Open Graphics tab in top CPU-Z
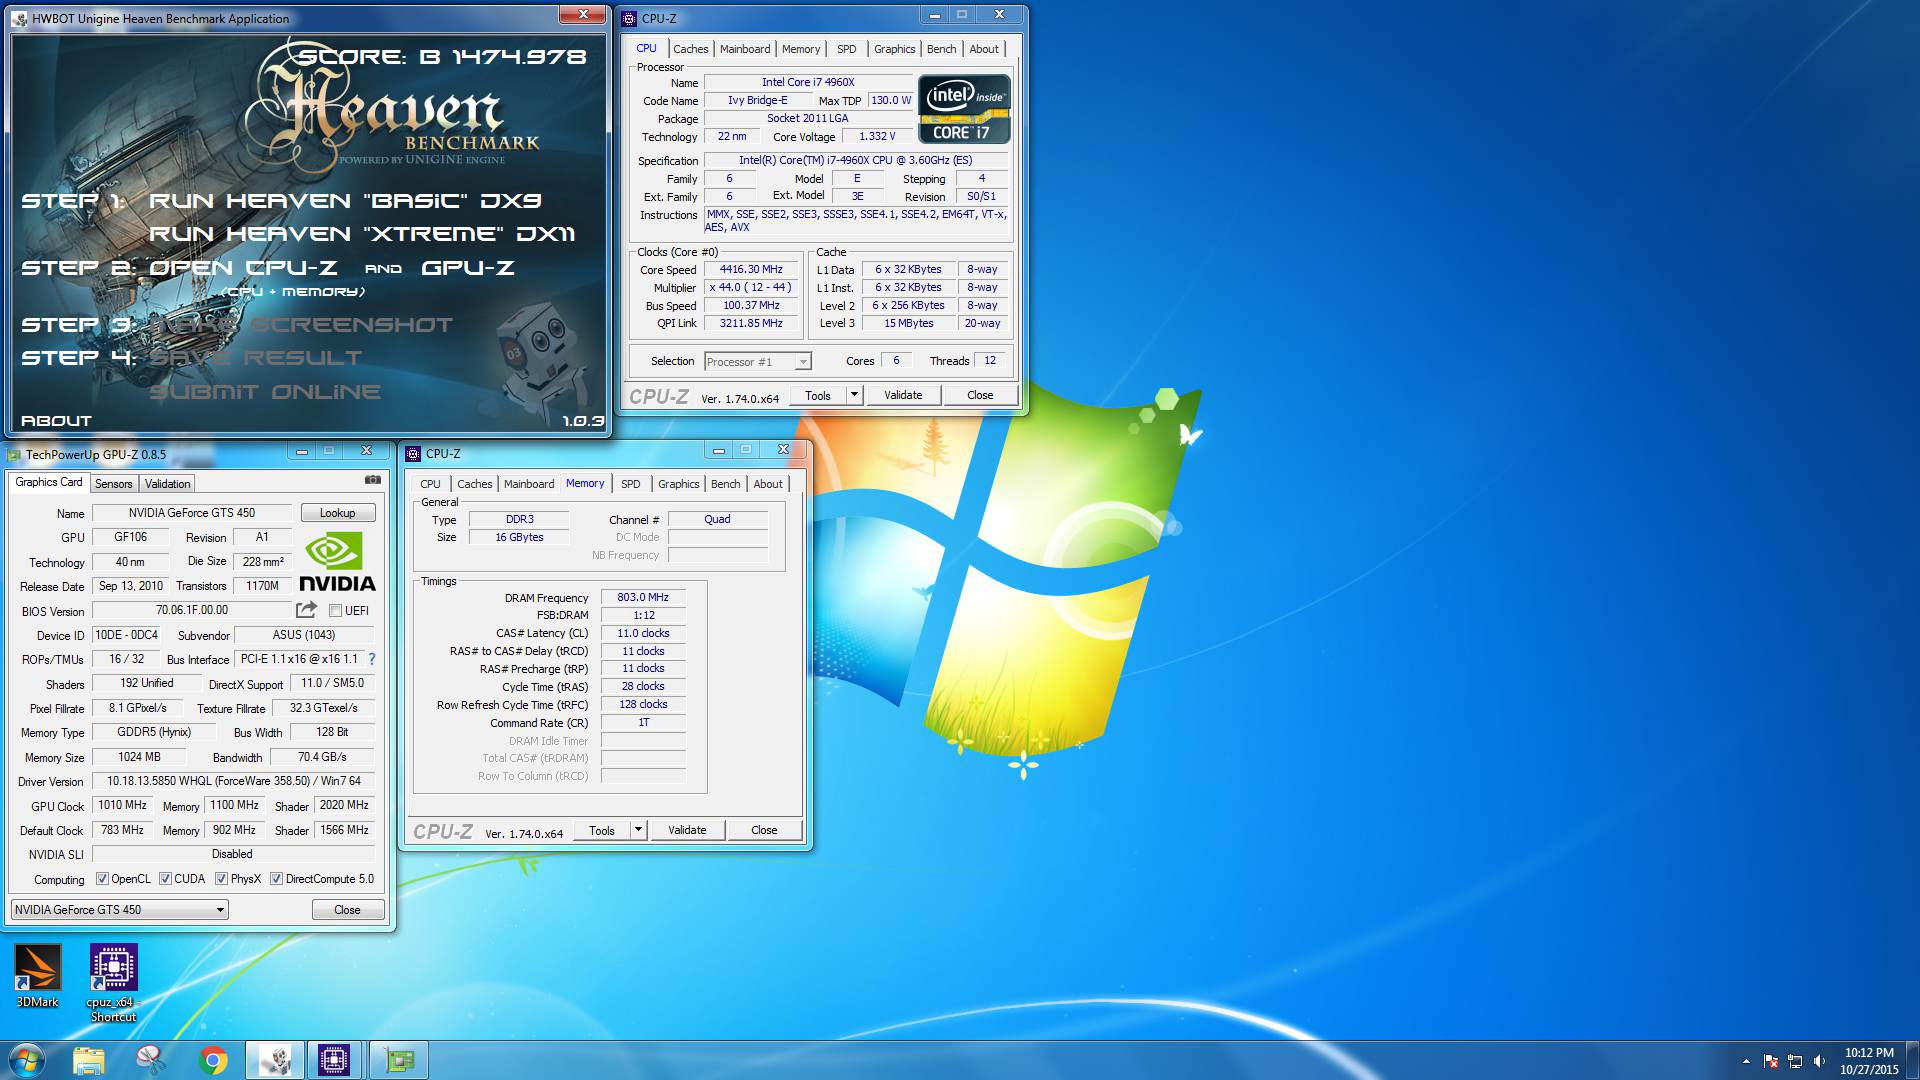Viewport: 1920px width, 1080px height. click(x=894, y=49)
